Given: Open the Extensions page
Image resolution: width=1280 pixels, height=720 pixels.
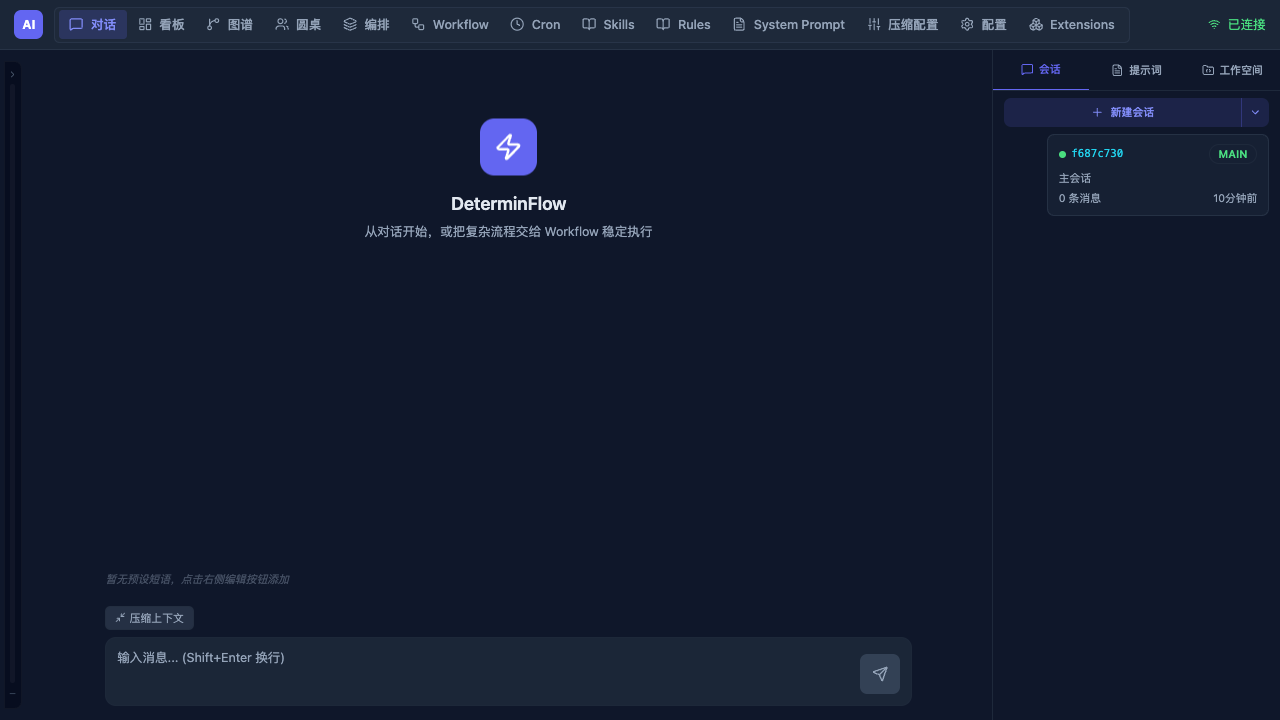Looking at the screenshot, I should (x=1072, y=25).
